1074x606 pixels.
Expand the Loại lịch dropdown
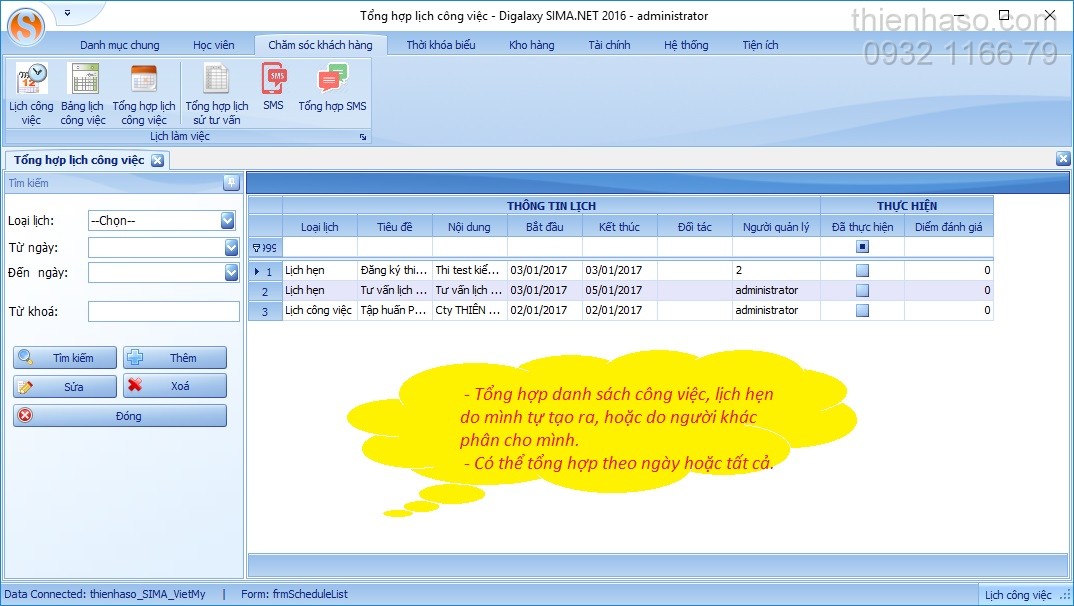tap(228, 221)
